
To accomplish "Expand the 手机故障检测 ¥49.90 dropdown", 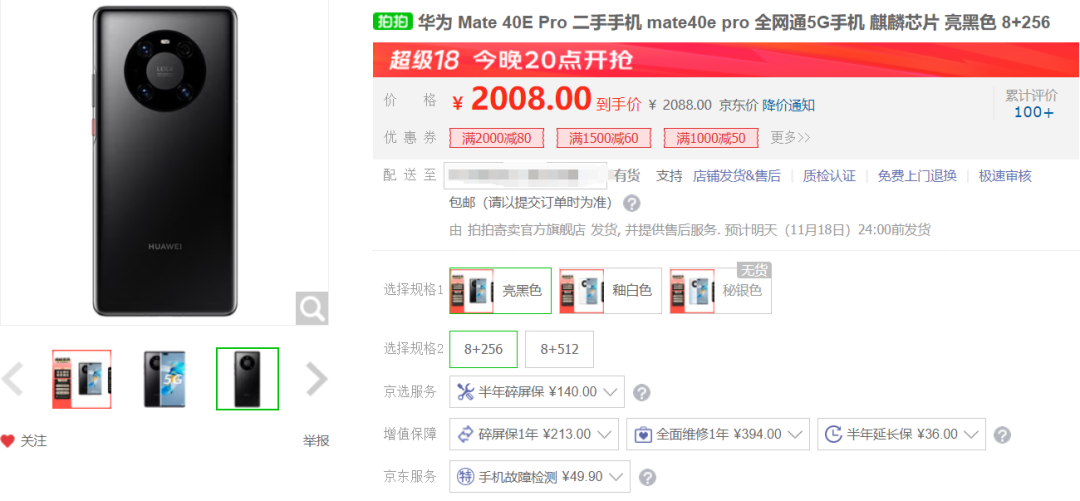I will [x=540, y=476].
